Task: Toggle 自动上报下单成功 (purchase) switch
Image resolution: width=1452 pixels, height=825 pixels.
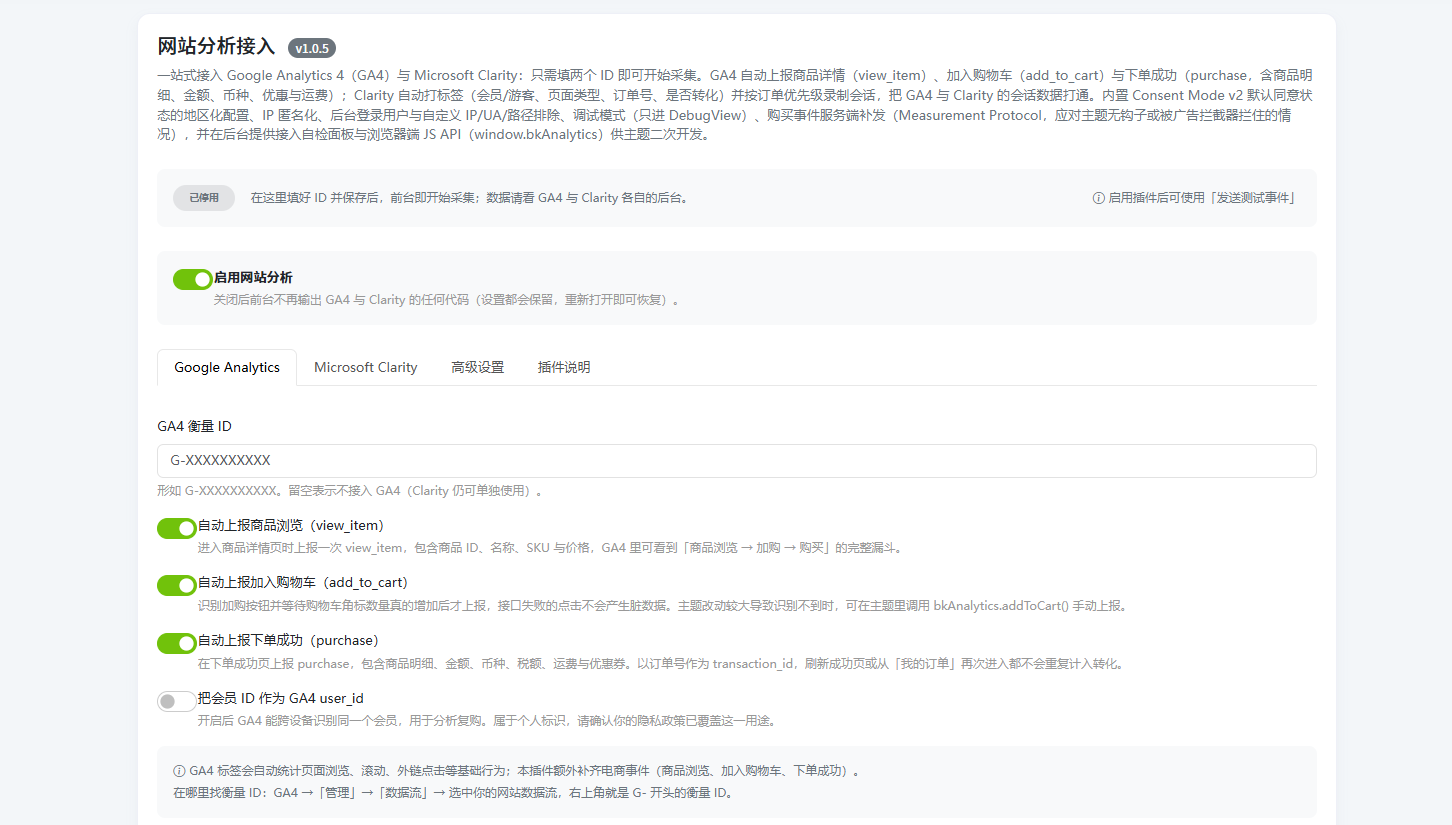Action: coord(176,643)
